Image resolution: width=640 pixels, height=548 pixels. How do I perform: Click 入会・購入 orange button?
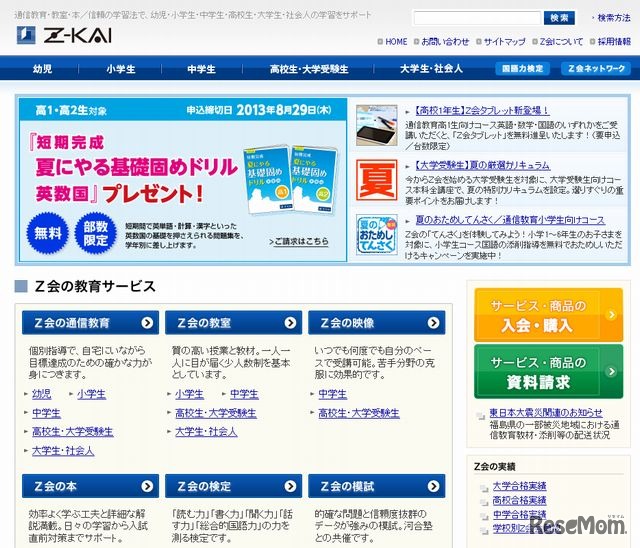pos(549,315)
